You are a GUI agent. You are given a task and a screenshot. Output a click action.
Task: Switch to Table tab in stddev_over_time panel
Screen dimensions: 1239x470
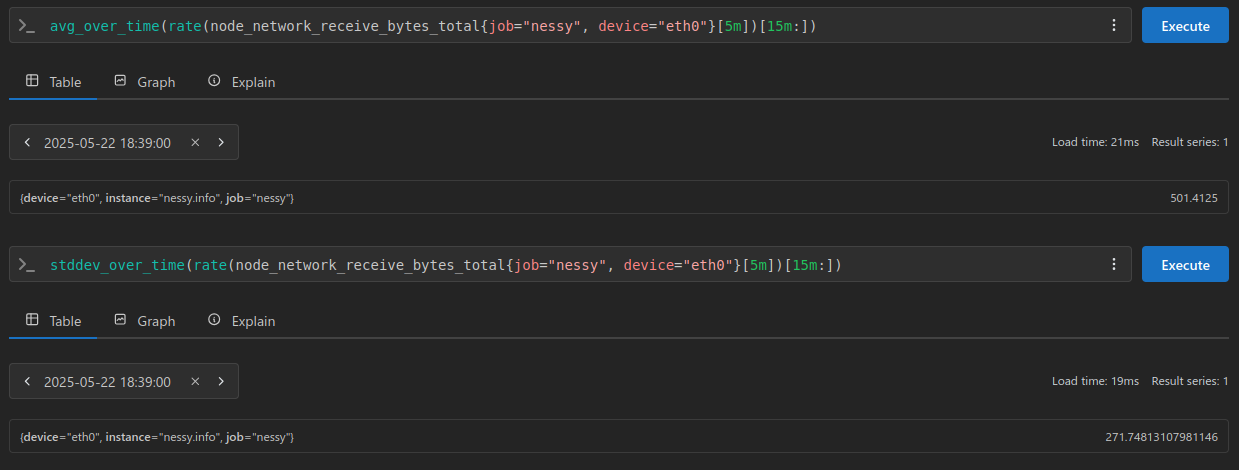[53, 321]
